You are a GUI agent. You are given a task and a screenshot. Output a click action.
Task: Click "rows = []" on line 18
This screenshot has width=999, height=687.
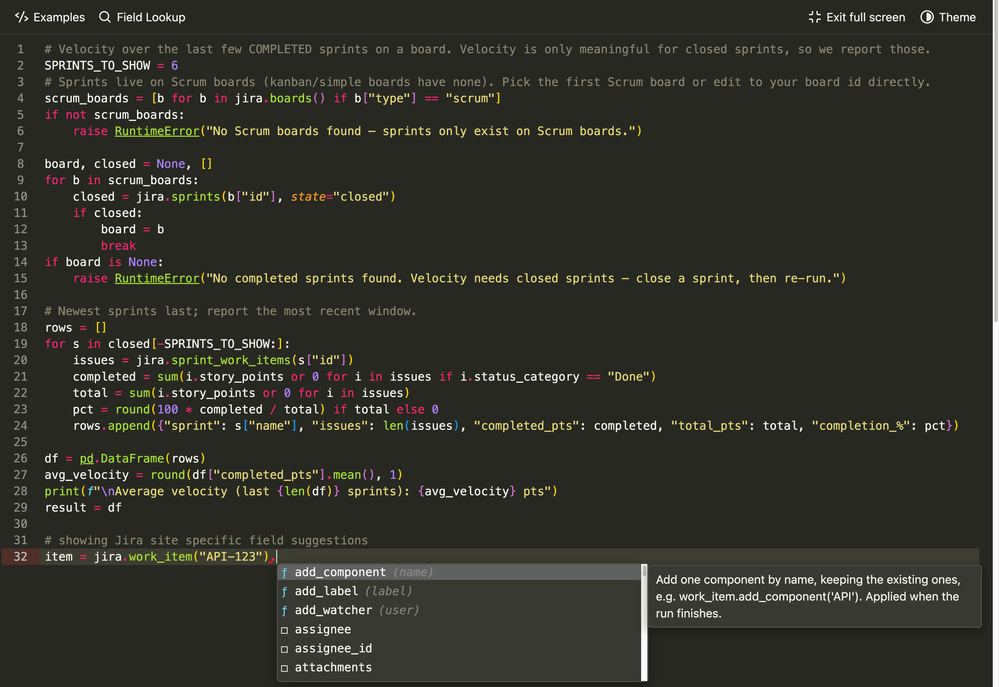(76, 328)
